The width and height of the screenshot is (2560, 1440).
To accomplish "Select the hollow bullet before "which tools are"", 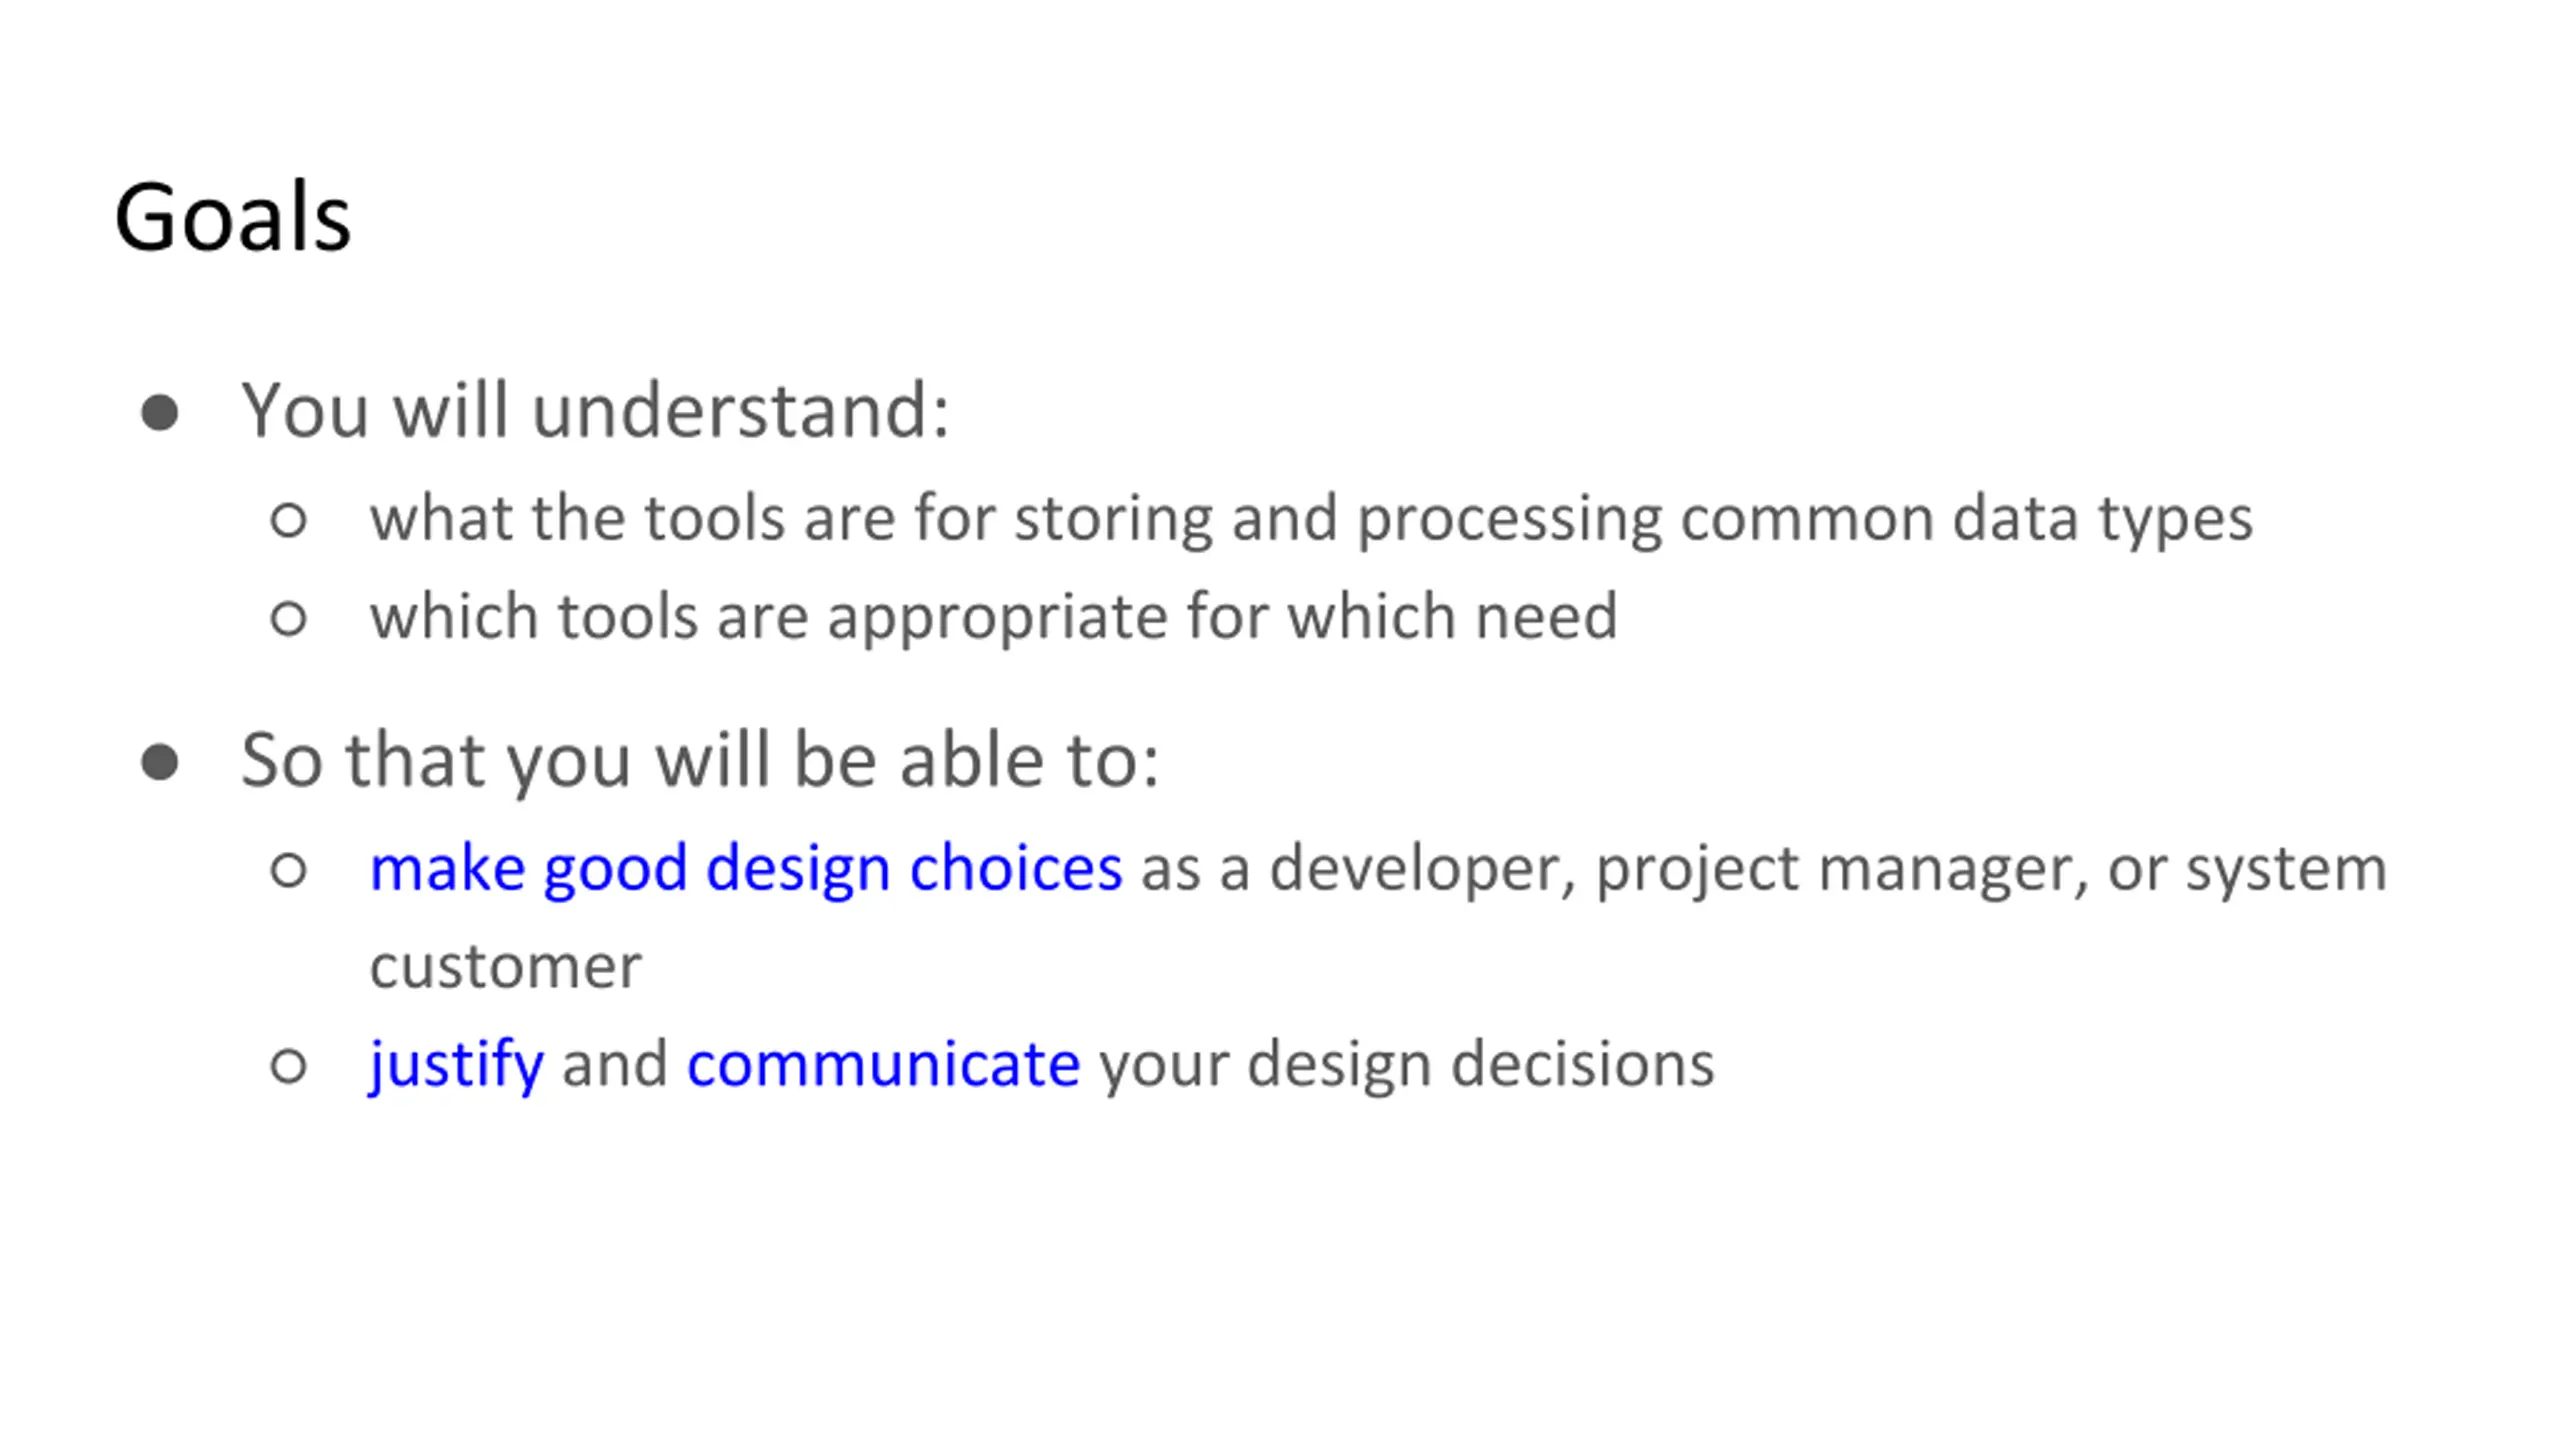I will click(x=288, y=618).
